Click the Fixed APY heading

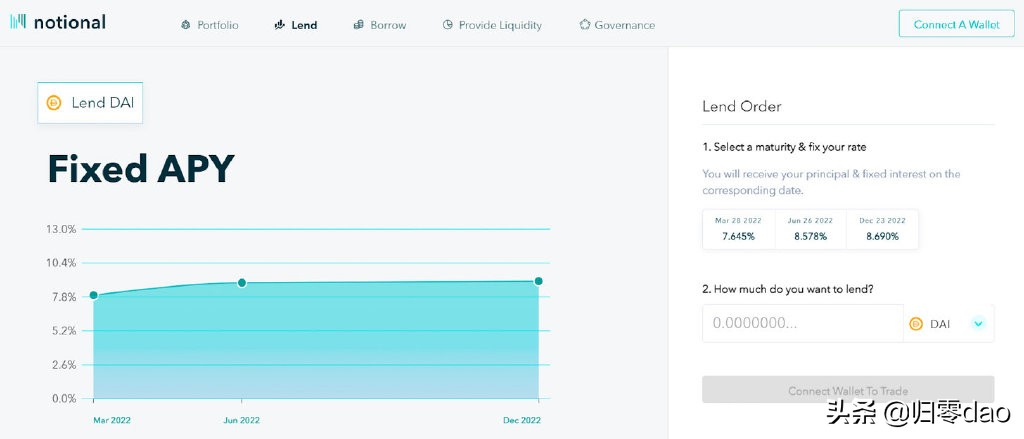[x=141, y=169]
